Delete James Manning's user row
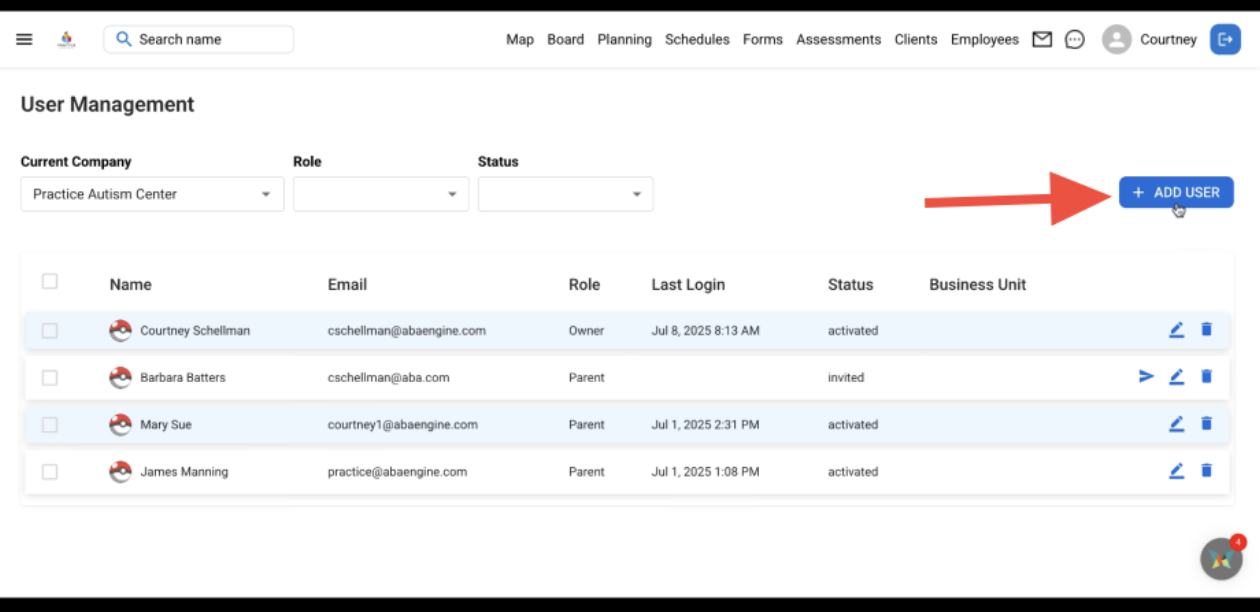This screenshot has width=1260, height=612. pyautogui.click(x=1206, y=471)
